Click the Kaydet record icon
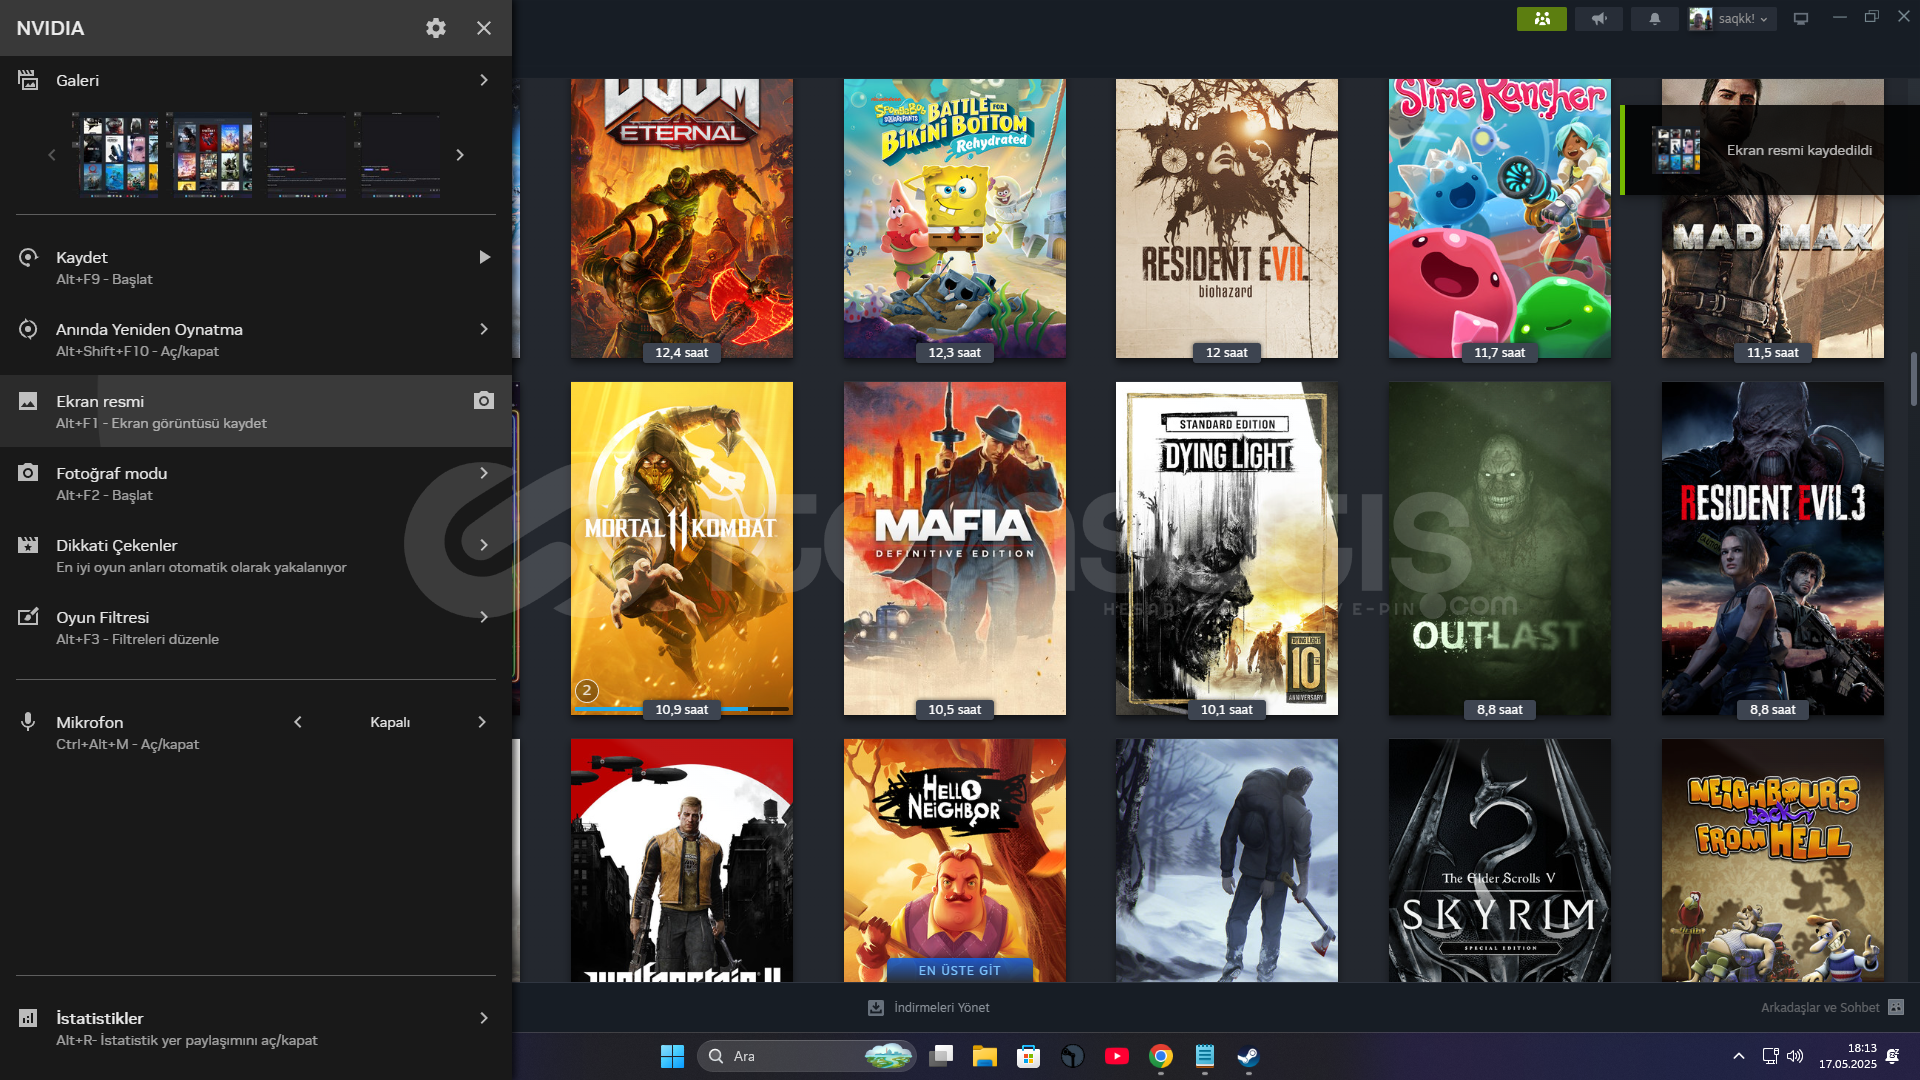Screen dimensions: 1920x1080 click(x=28, y=257)
